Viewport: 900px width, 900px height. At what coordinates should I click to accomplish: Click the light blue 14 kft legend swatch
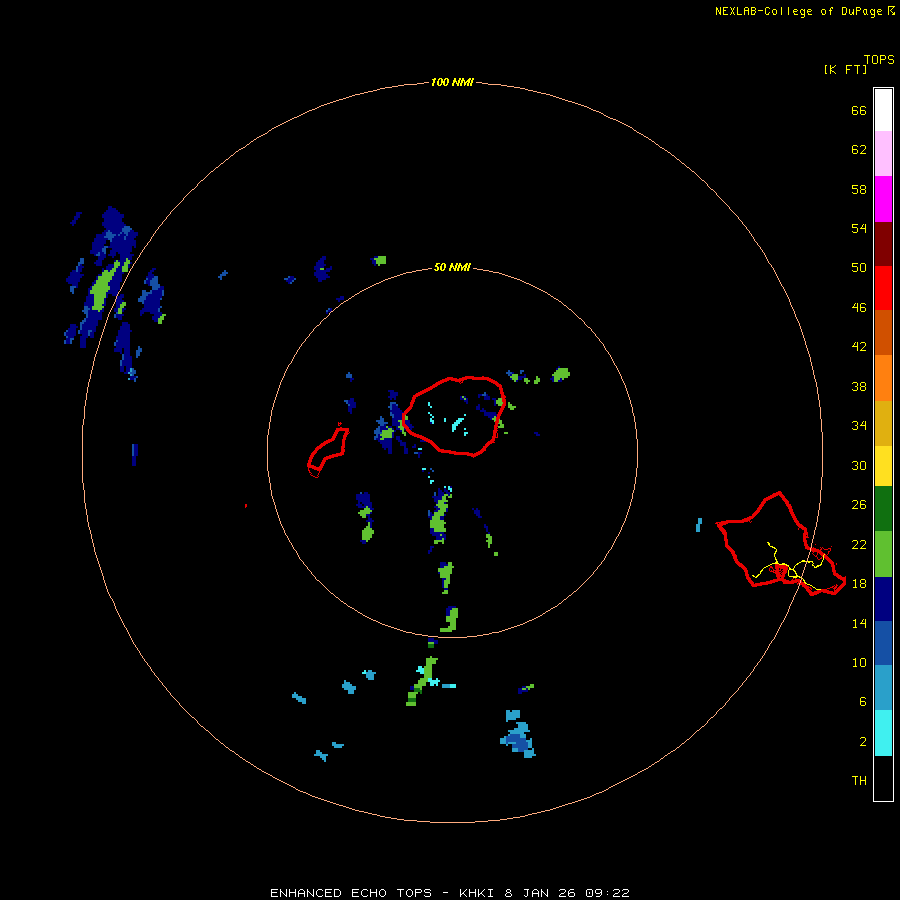click(x=883, y=688)
